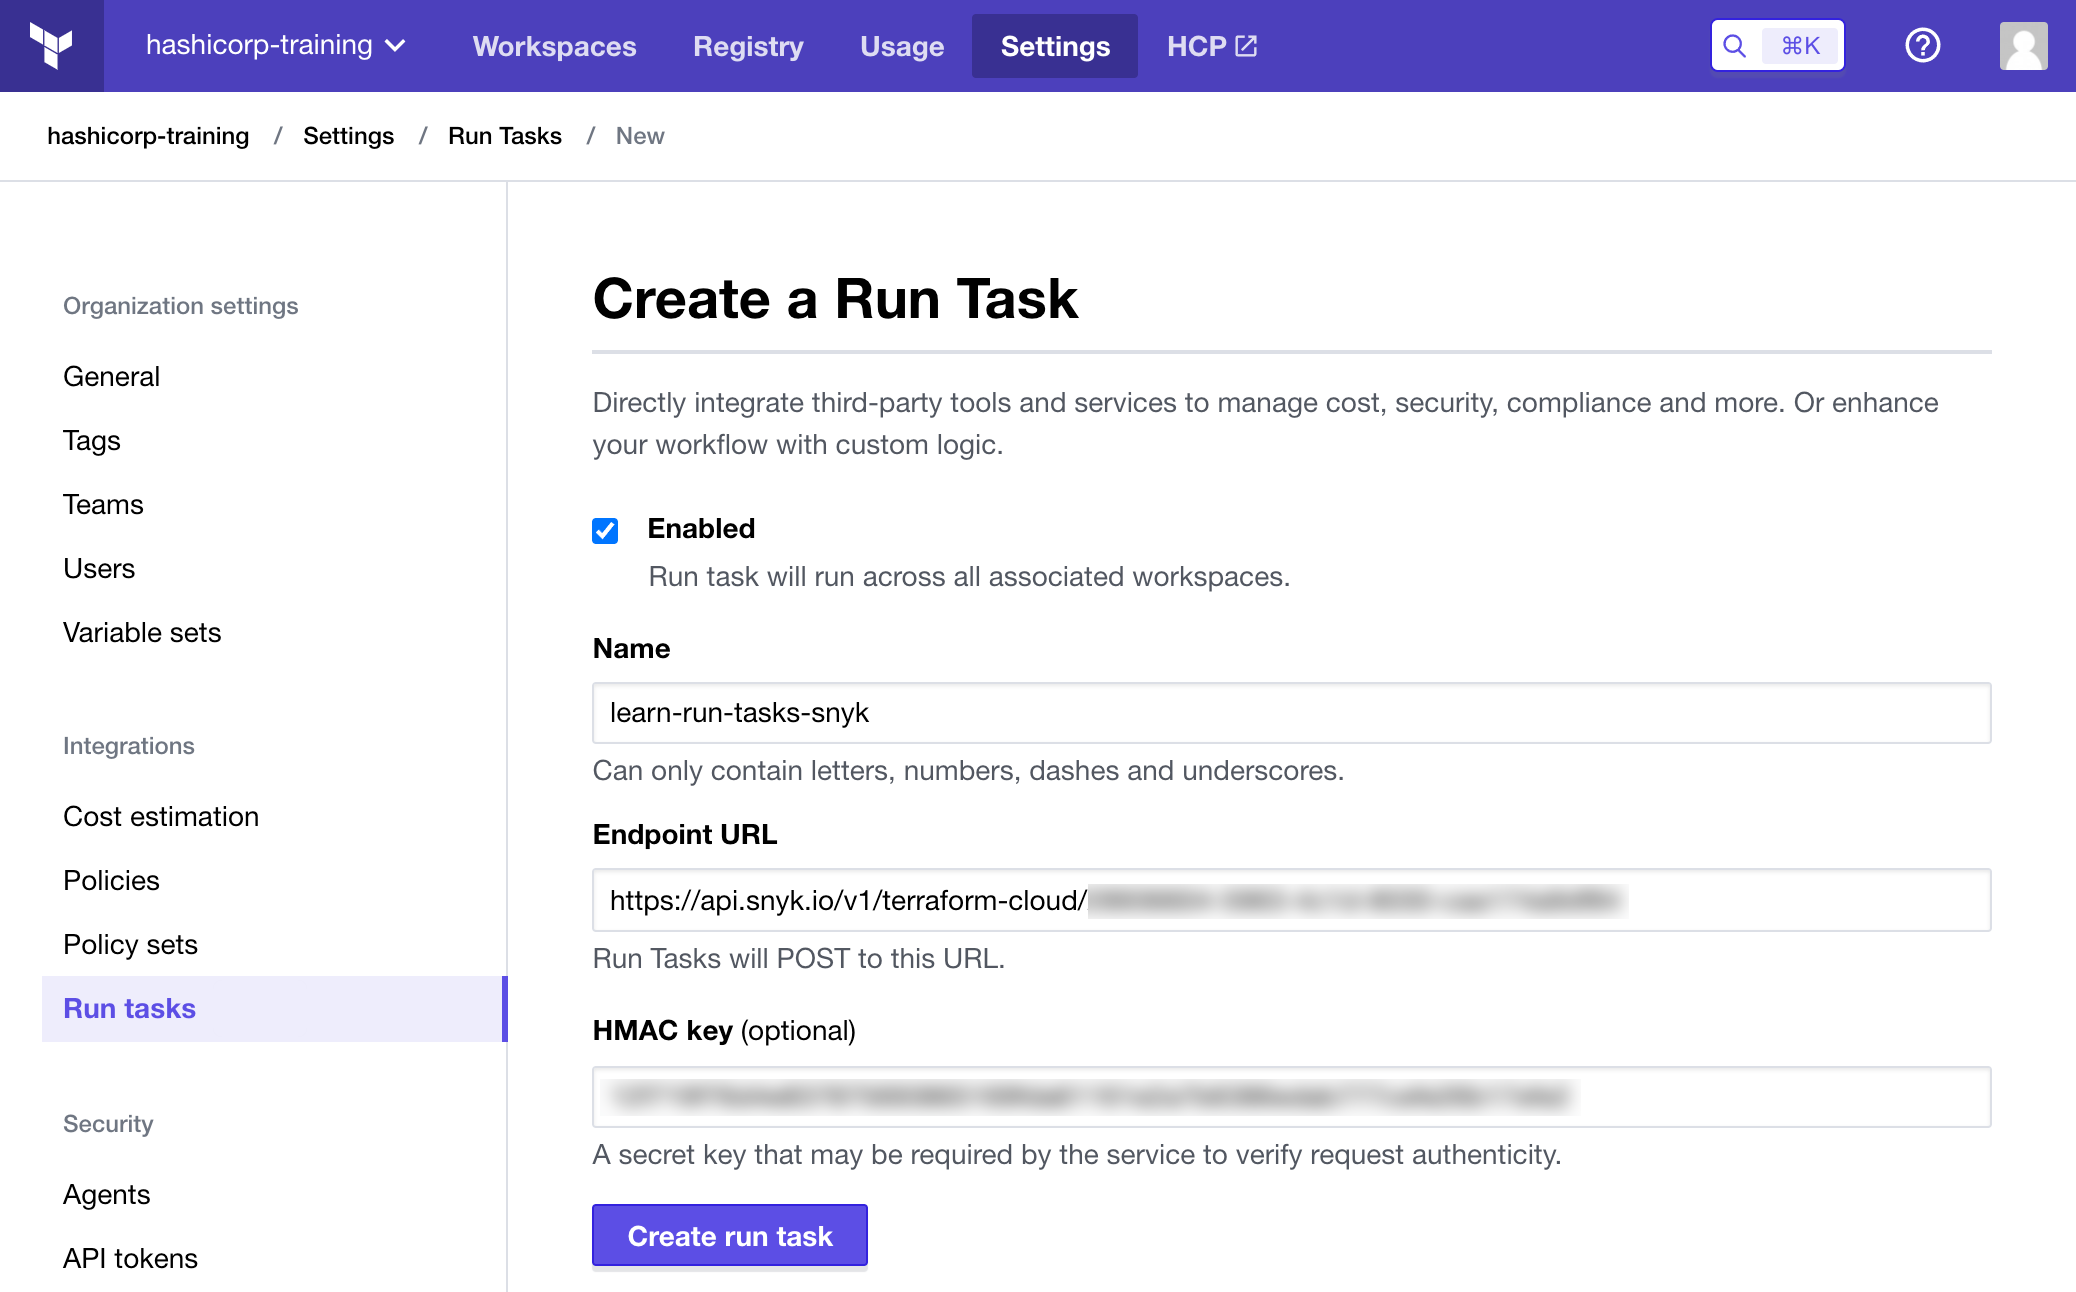Open General organization settings
This screenshot has width=2076, height=1292.
(111, 376)
